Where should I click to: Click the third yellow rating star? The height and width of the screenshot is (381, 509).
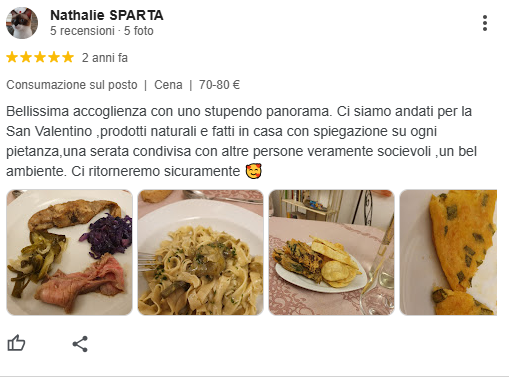click(x=40, y=57)
